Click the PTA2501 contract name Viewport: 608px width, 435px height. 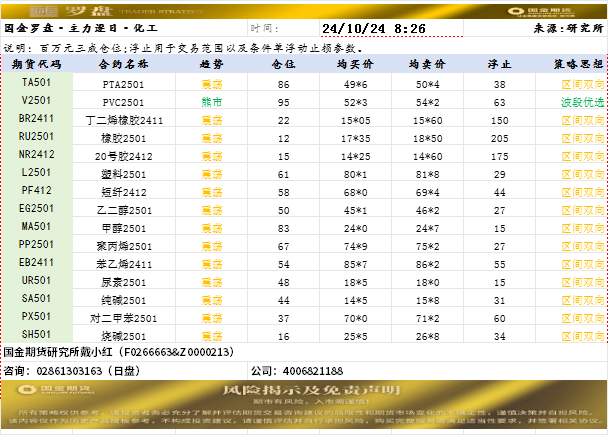123,85
